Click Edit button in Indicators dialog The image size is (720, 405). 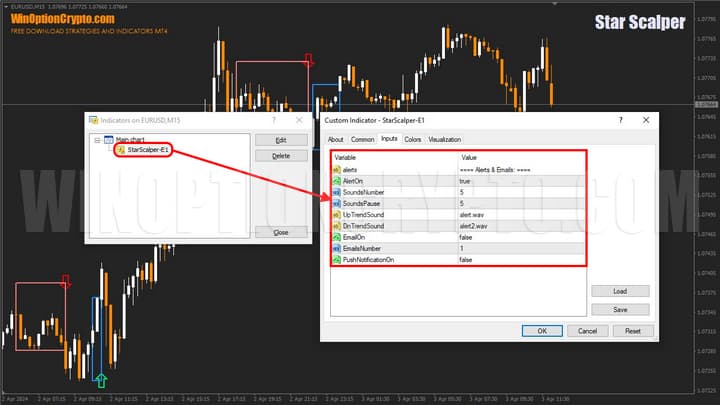pos(281,140)
